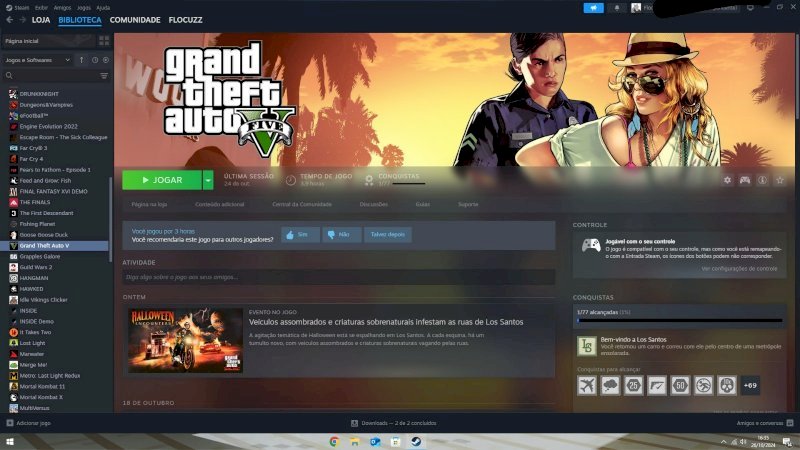Open Ver configurações de controle link

(739, 269)
